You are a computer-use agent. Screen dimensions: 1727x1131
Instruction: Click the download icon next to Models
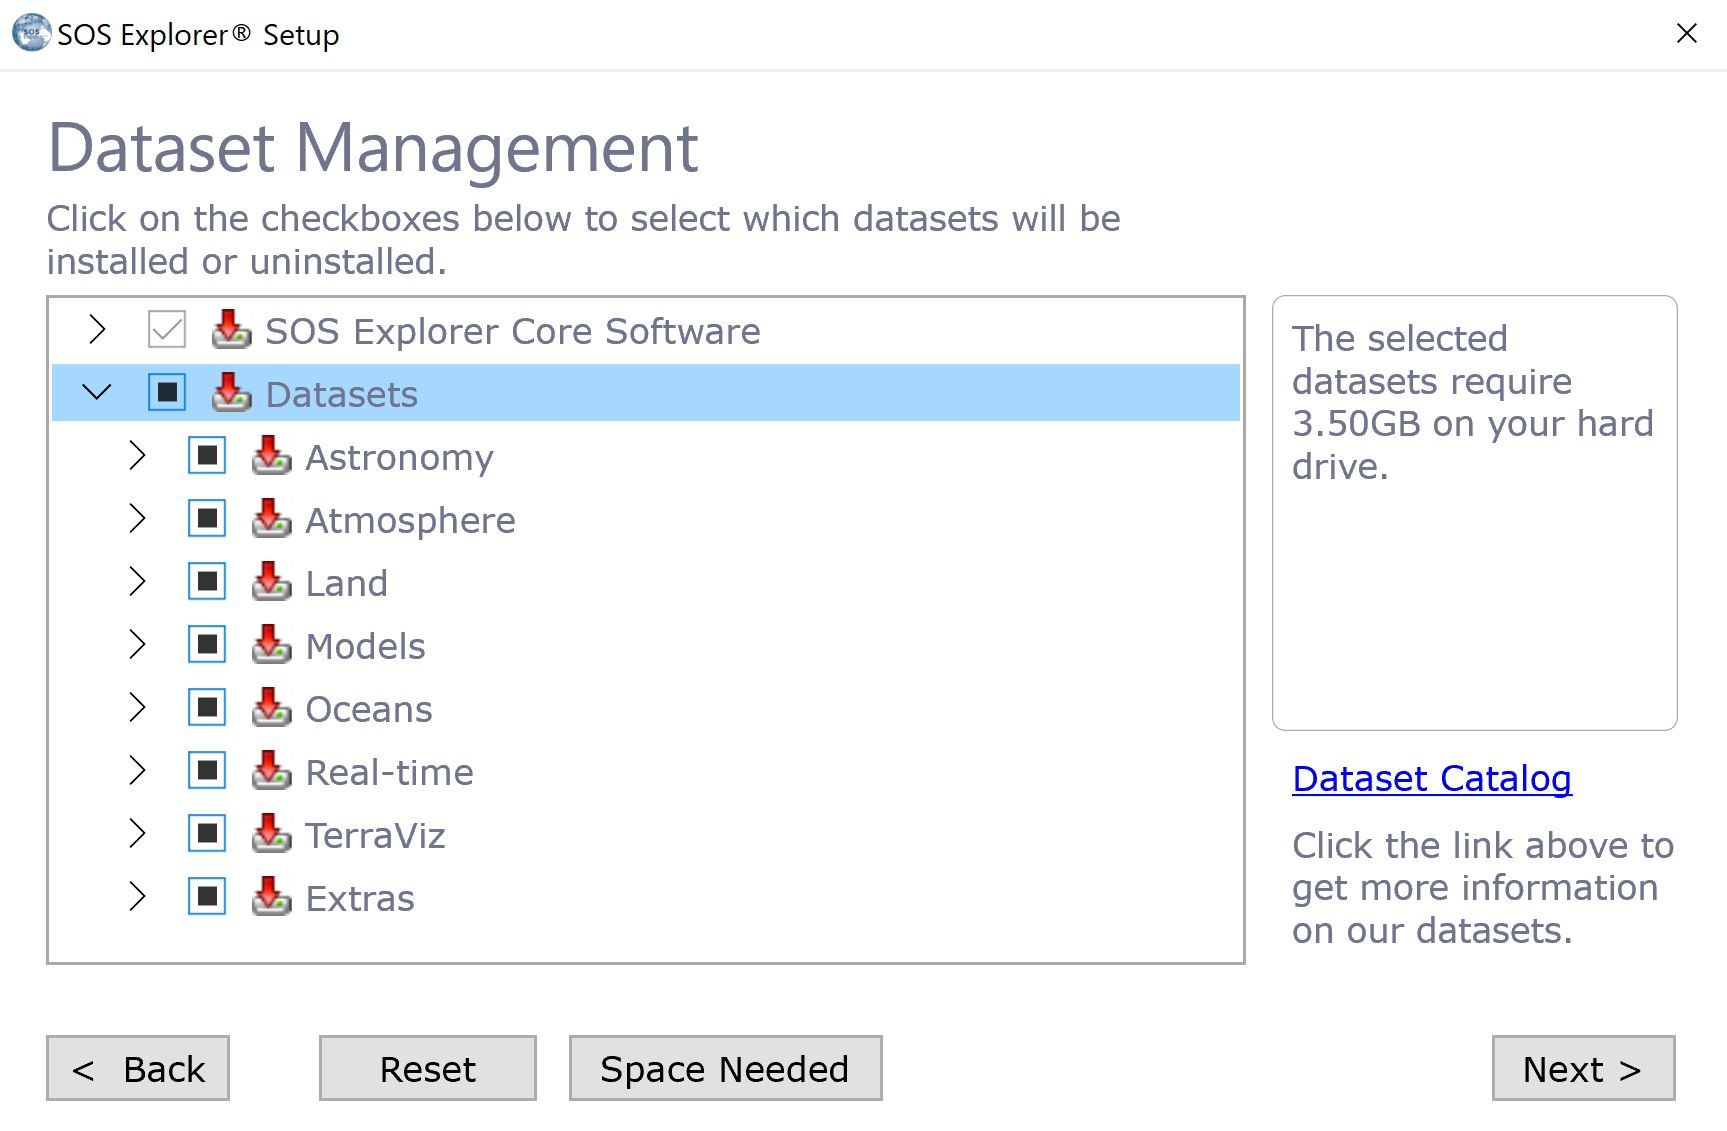point(271,644)
